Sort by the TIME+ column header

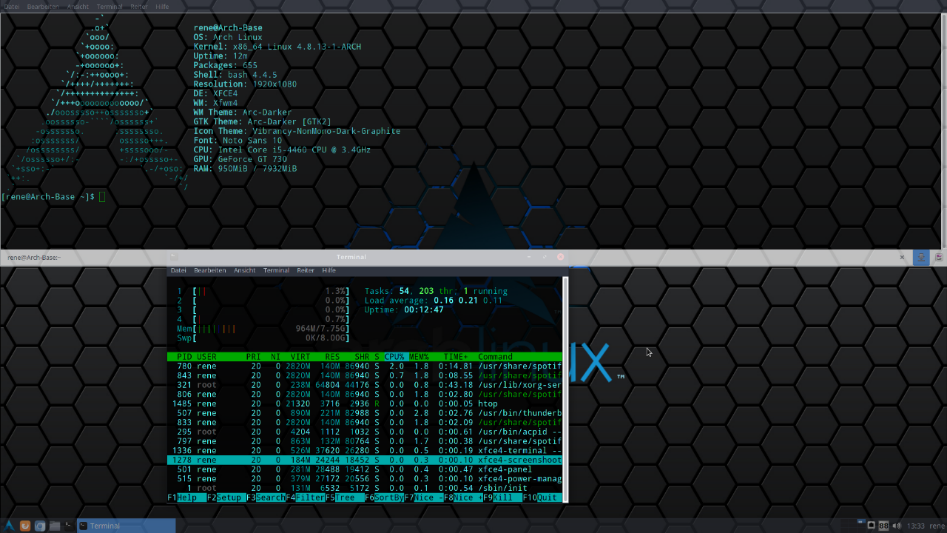[455, 357]
